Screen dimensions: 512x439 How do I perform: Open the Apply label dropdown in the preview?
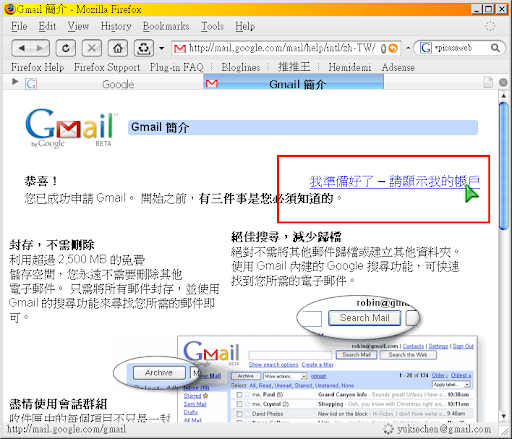[451, 384]
